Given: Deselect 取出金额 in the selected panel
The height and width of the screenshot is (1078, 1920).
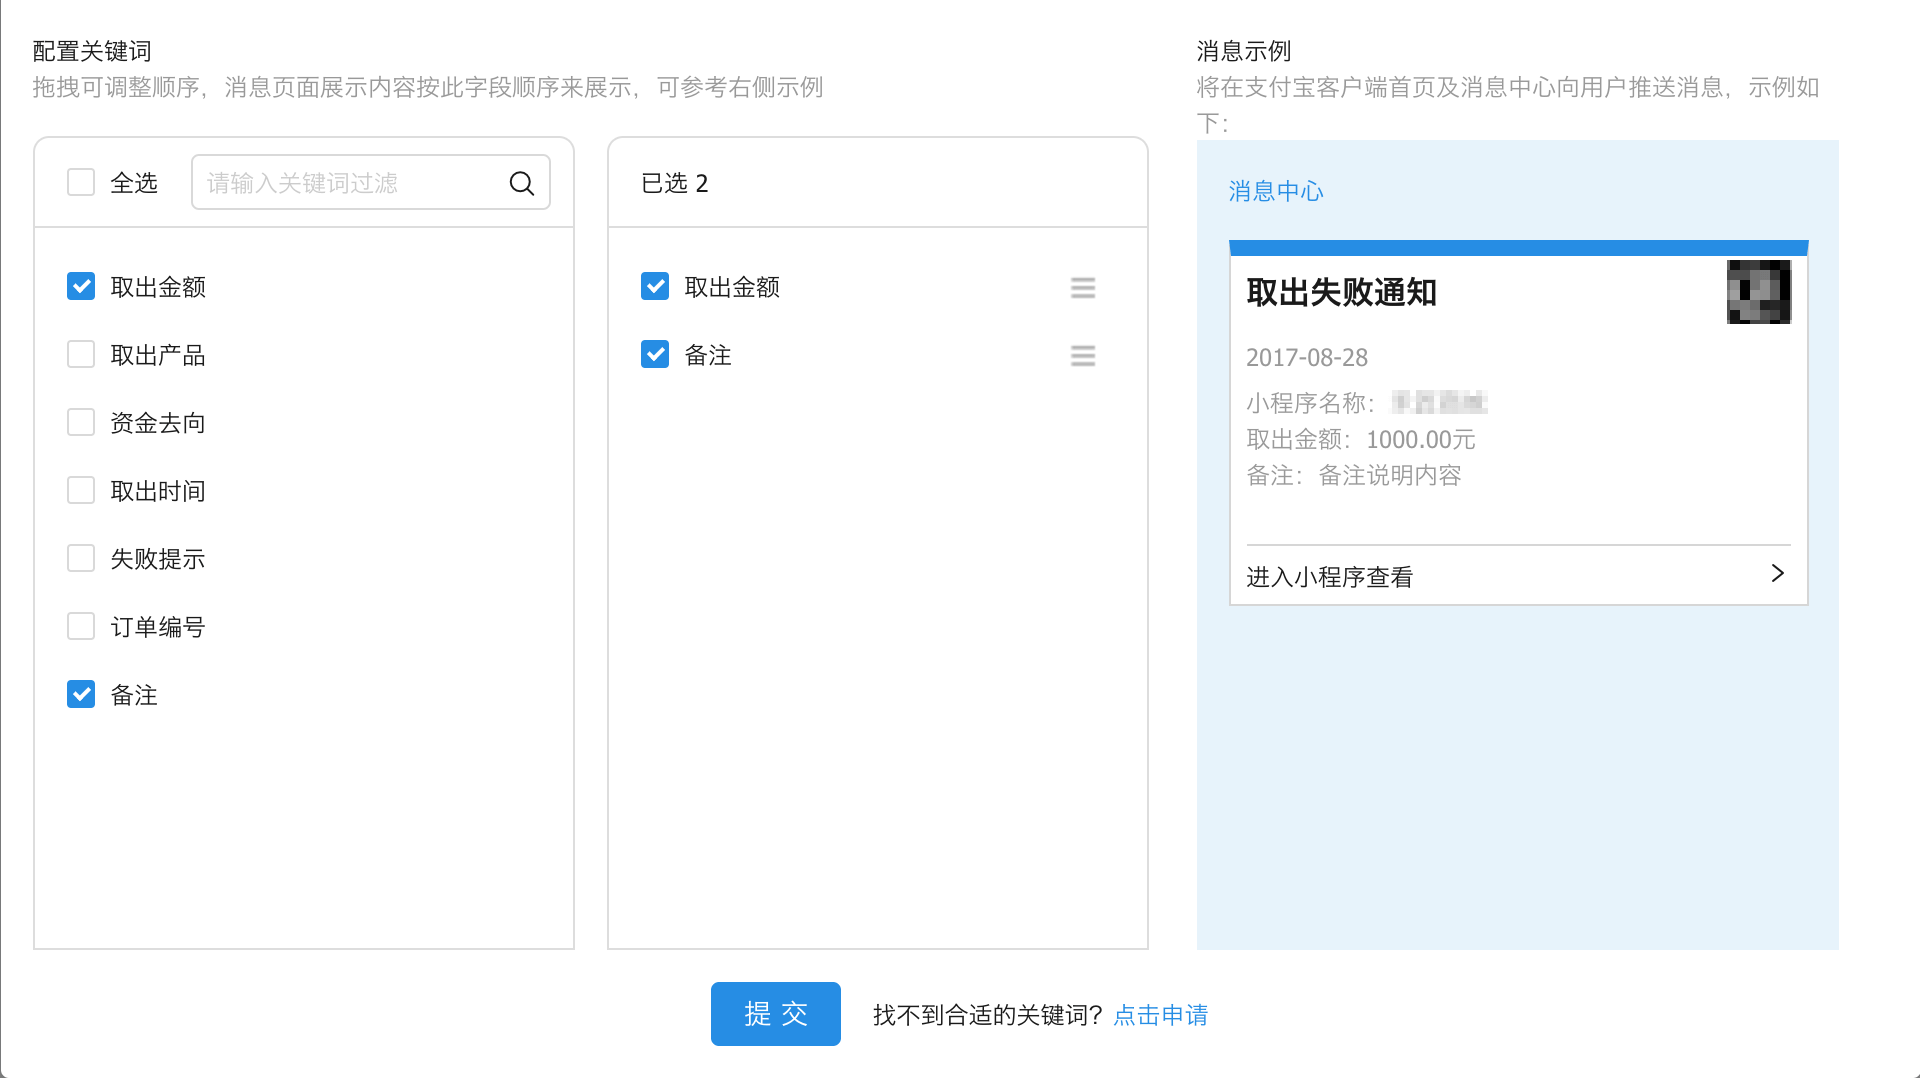Looking at the screenshot, I should click(x=655, y=287).
